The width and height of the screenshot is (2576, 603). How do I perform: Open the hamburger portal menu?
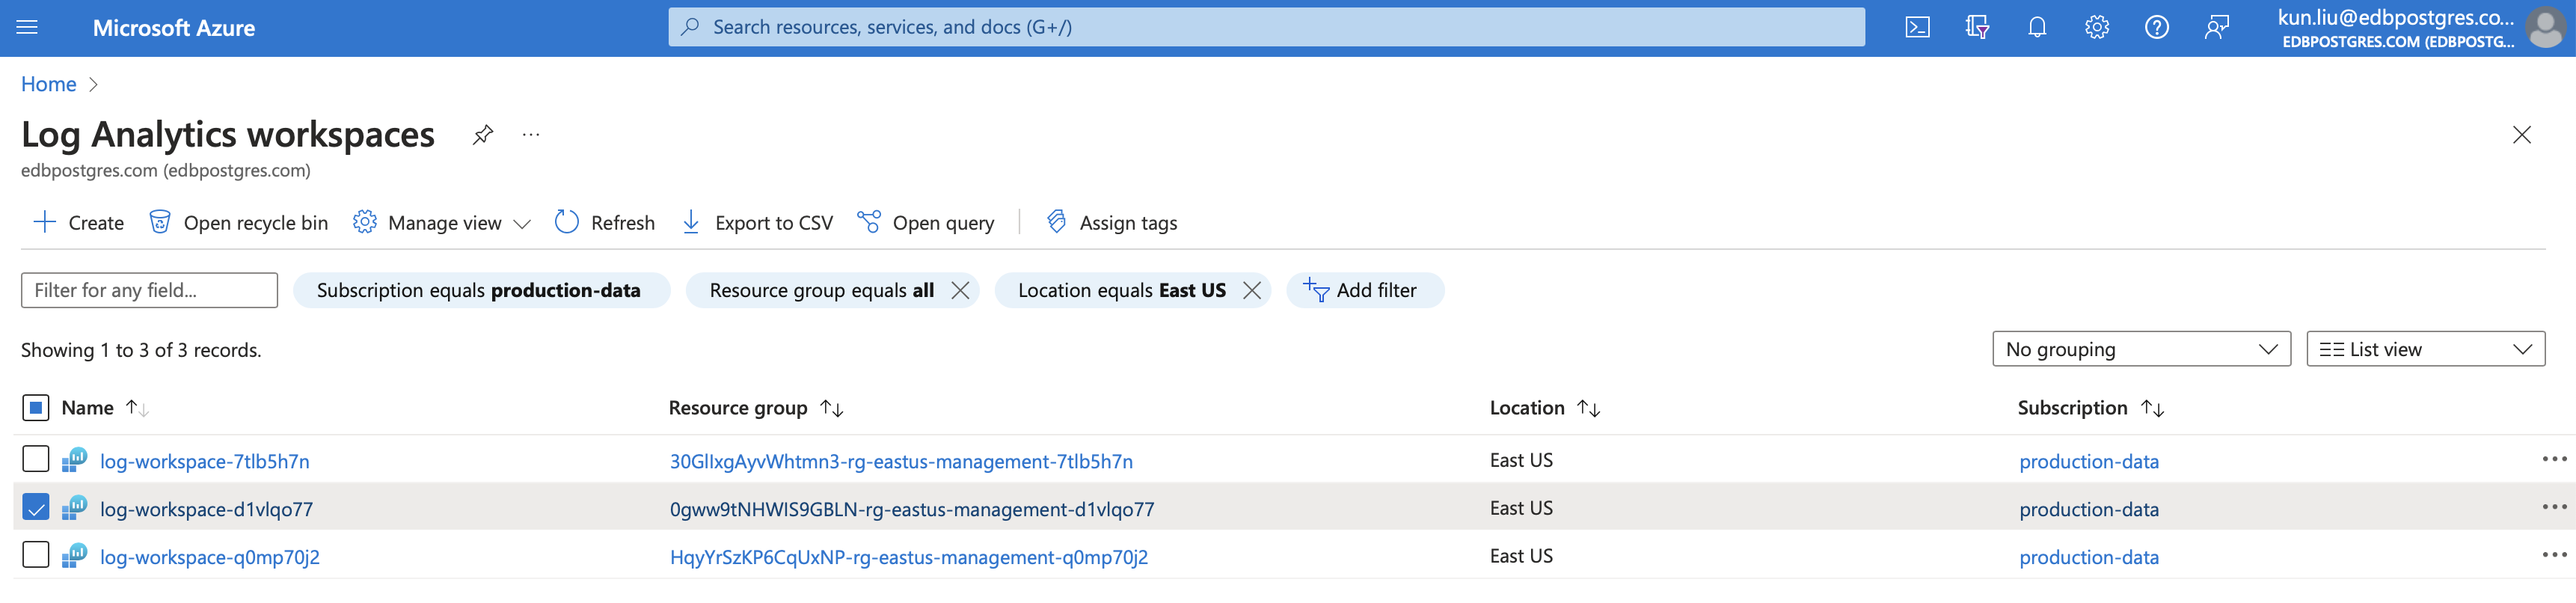(27, 27)
